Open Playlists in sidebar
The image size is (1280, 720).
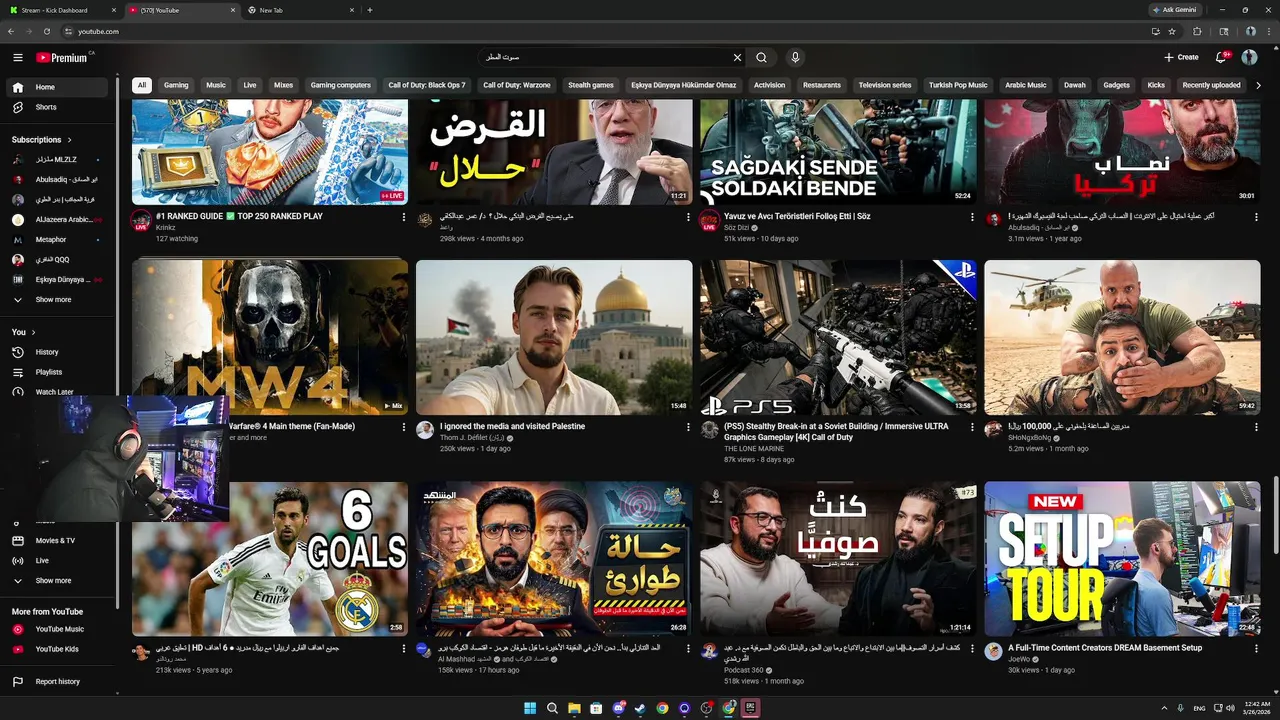[x=58, y=372]
